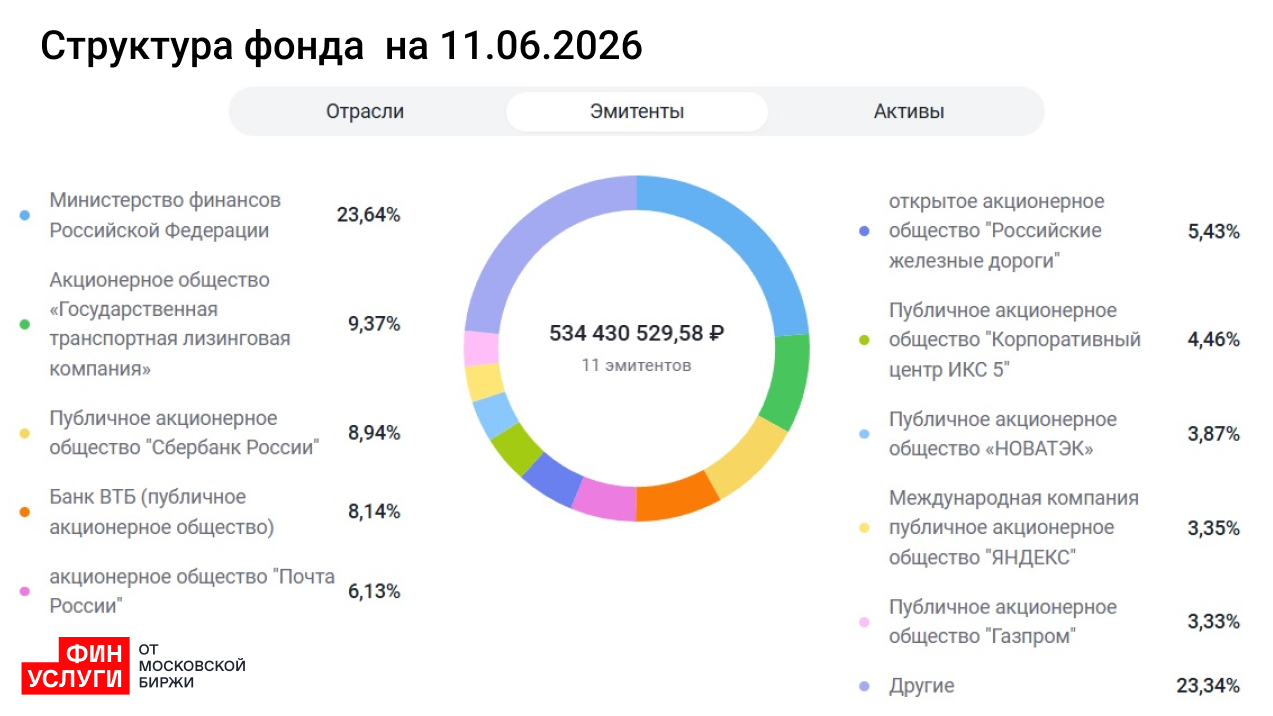Click light pink dot beside Газпром

pyautogui.click(x=865, y=622)
